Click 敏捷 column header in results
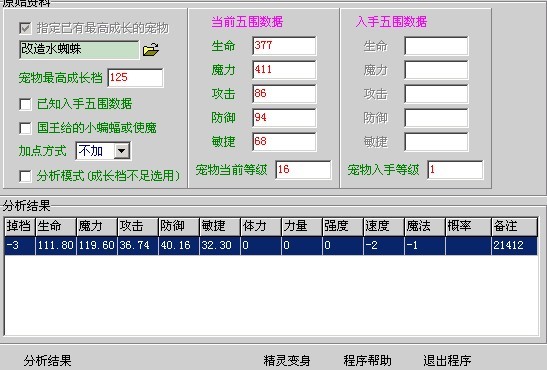Screen dimensions: 547x370 click(x=220, y=227)
